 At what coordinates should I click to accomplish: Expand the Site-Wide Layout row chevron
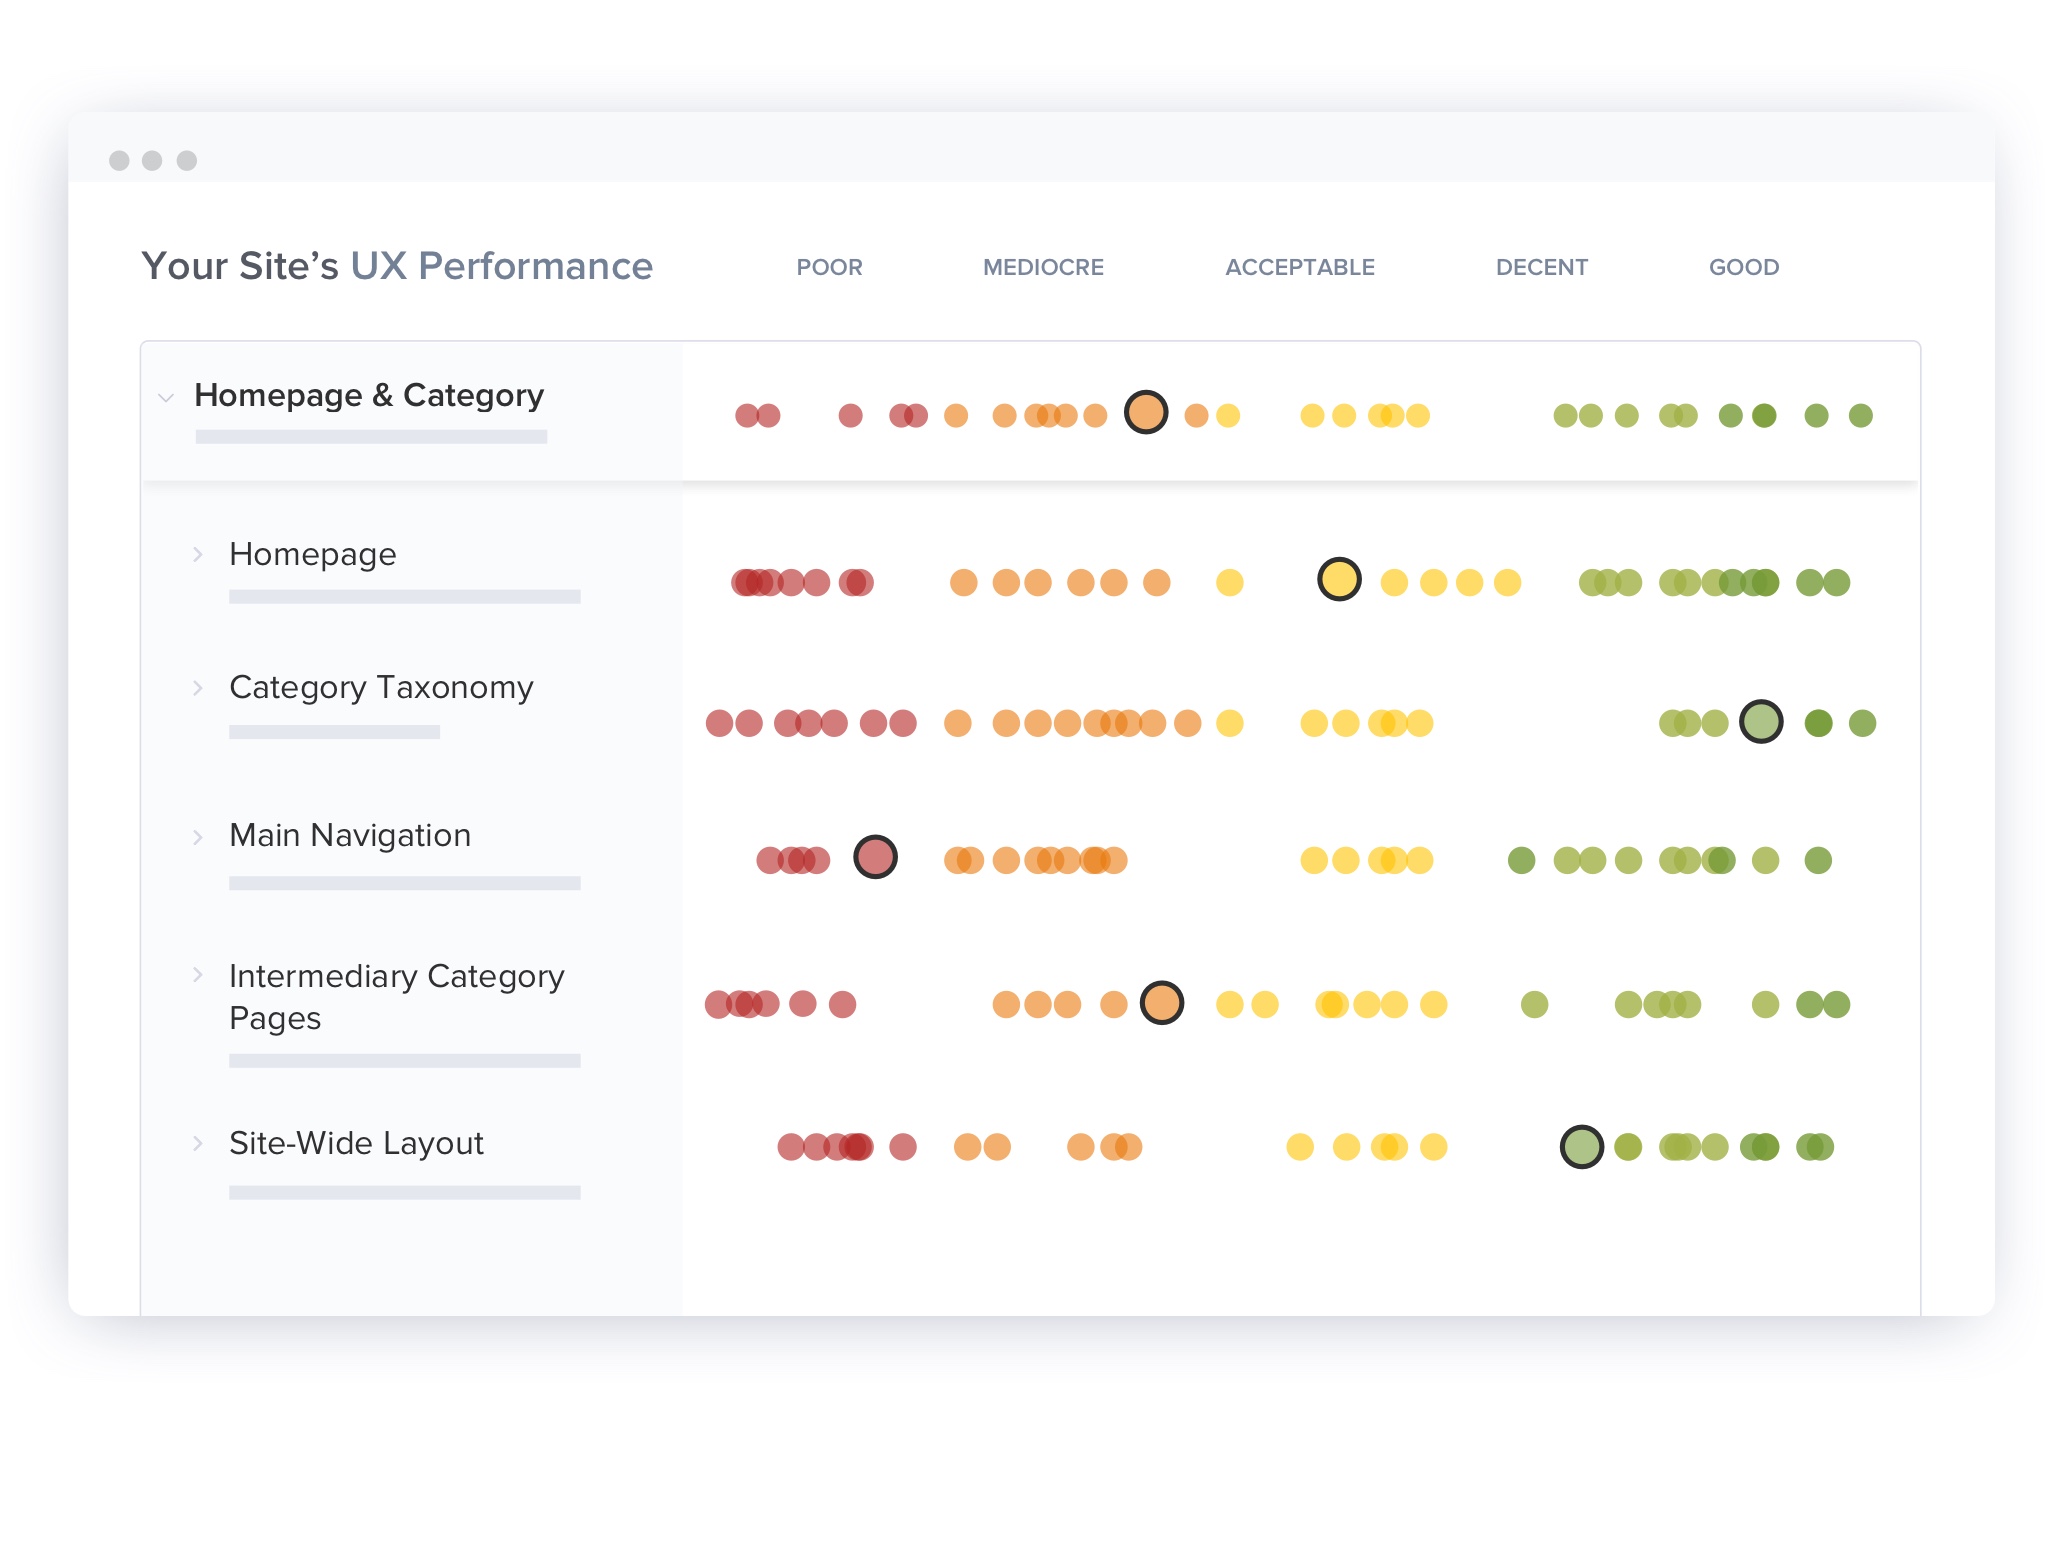(198, 1143)
